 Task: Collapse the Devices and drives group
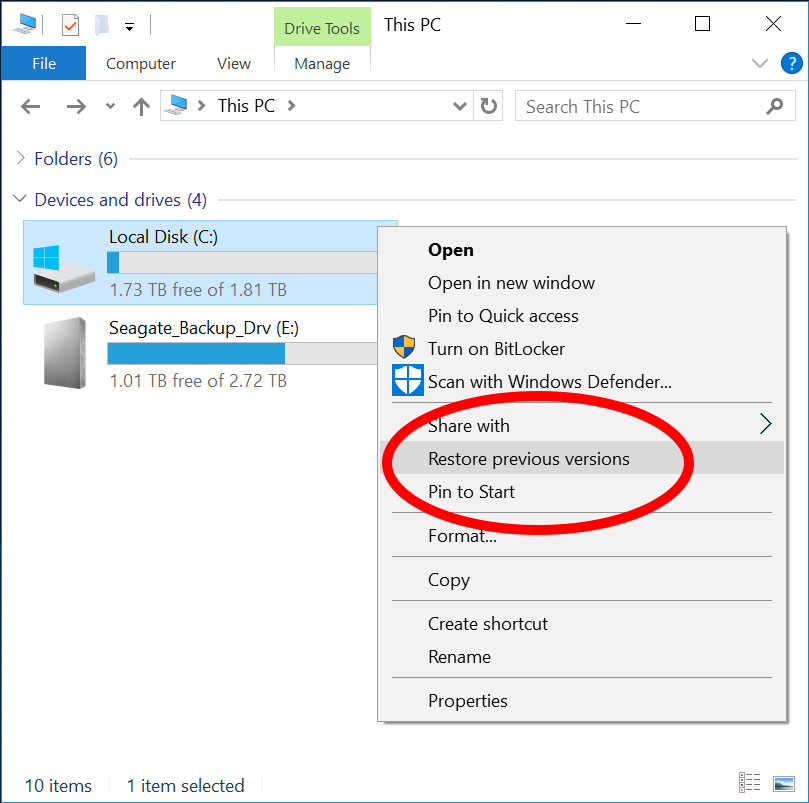click(20, 199)
